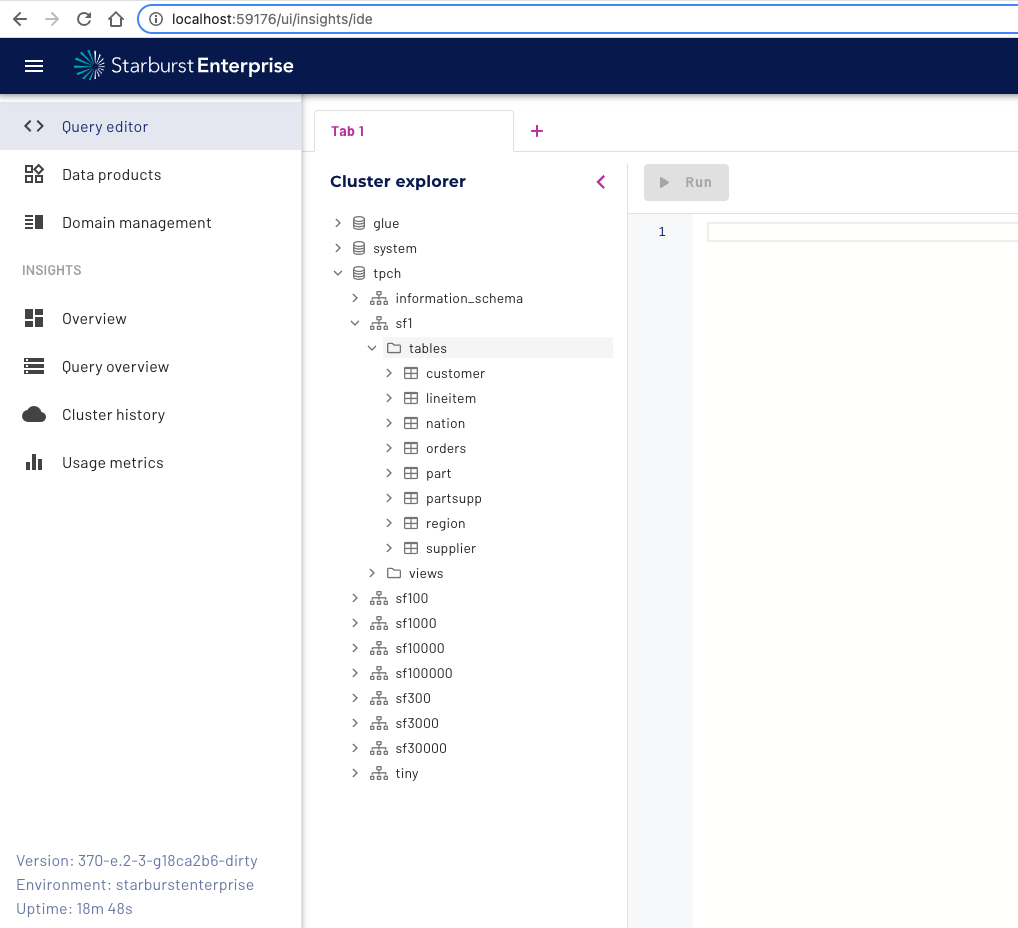Open the hamburger navigation menu
This screenshot has height=928, width=1018.
tap(34, 66)
